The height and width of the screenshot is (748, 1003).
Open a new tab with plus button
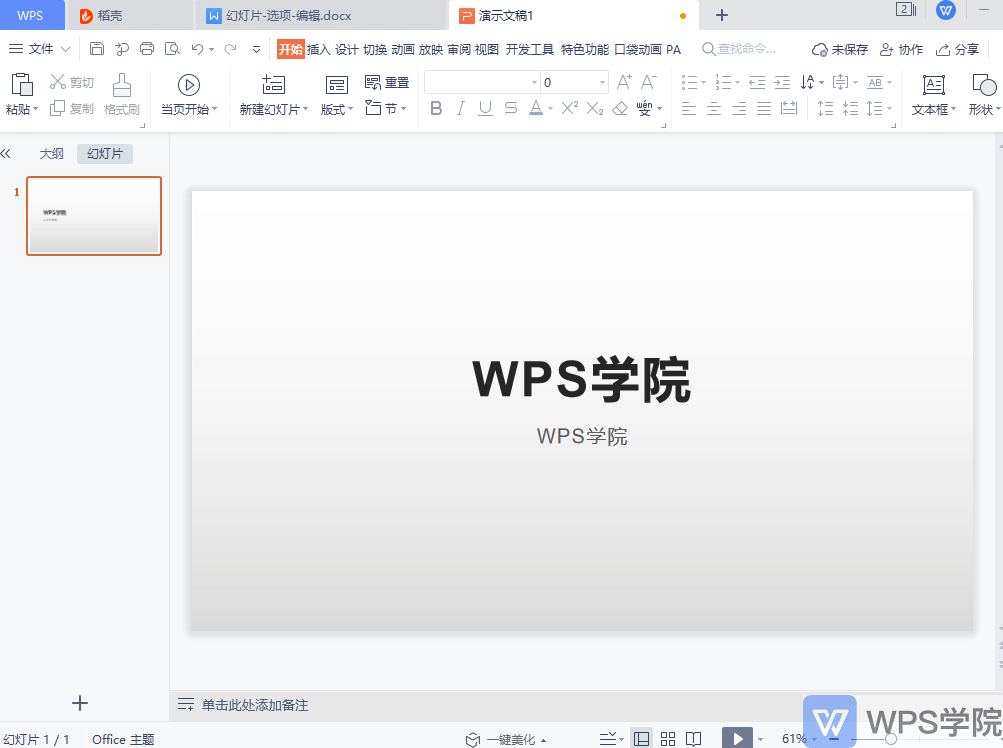722,15
